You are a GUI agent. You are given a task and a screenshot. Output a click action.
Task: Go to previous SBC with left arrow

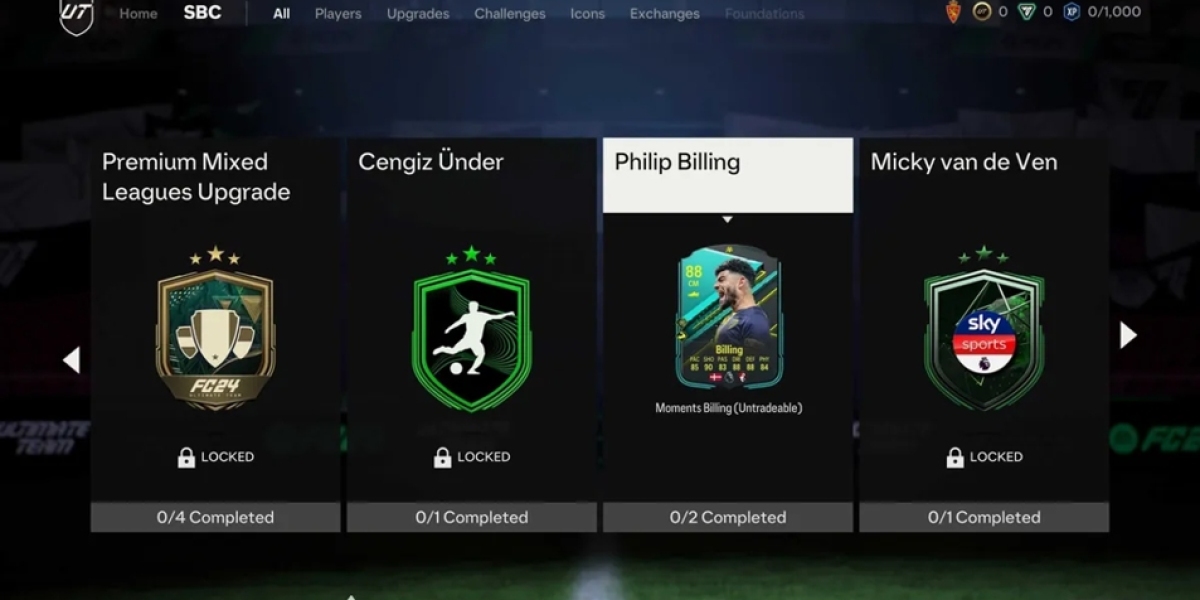(x=71, y=360)
